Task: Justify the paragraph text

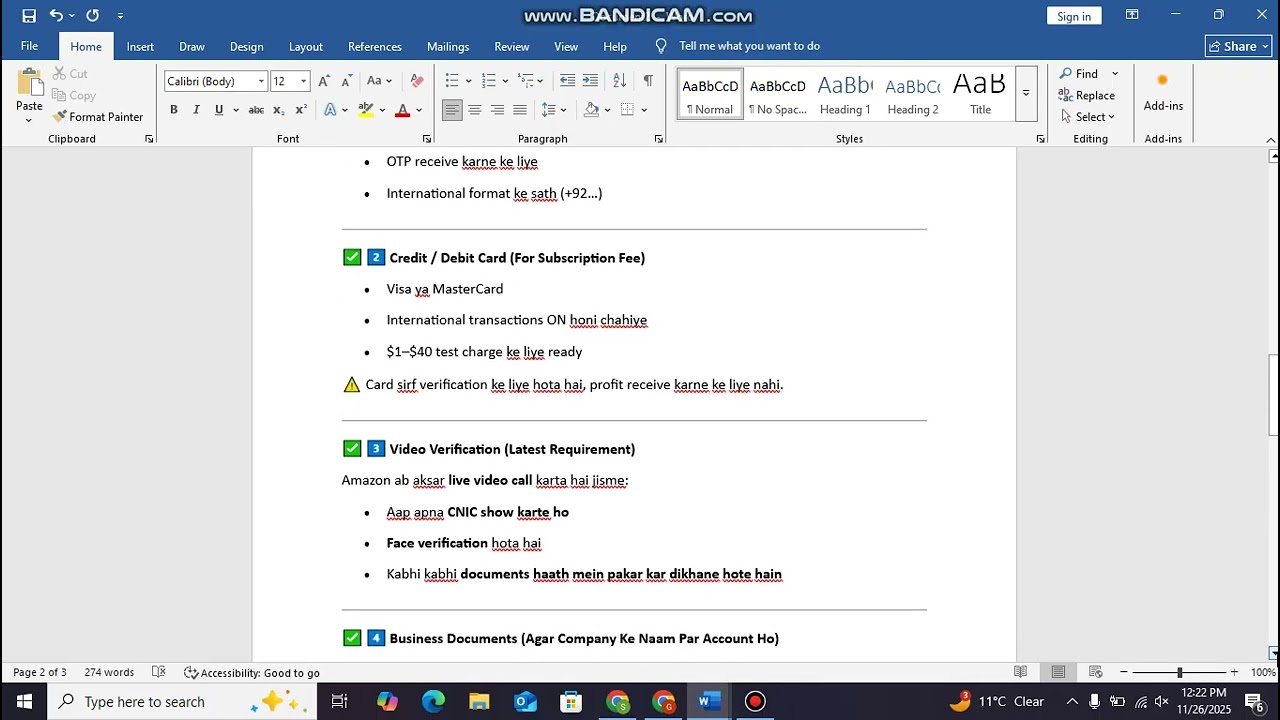Action: (520, 110)
